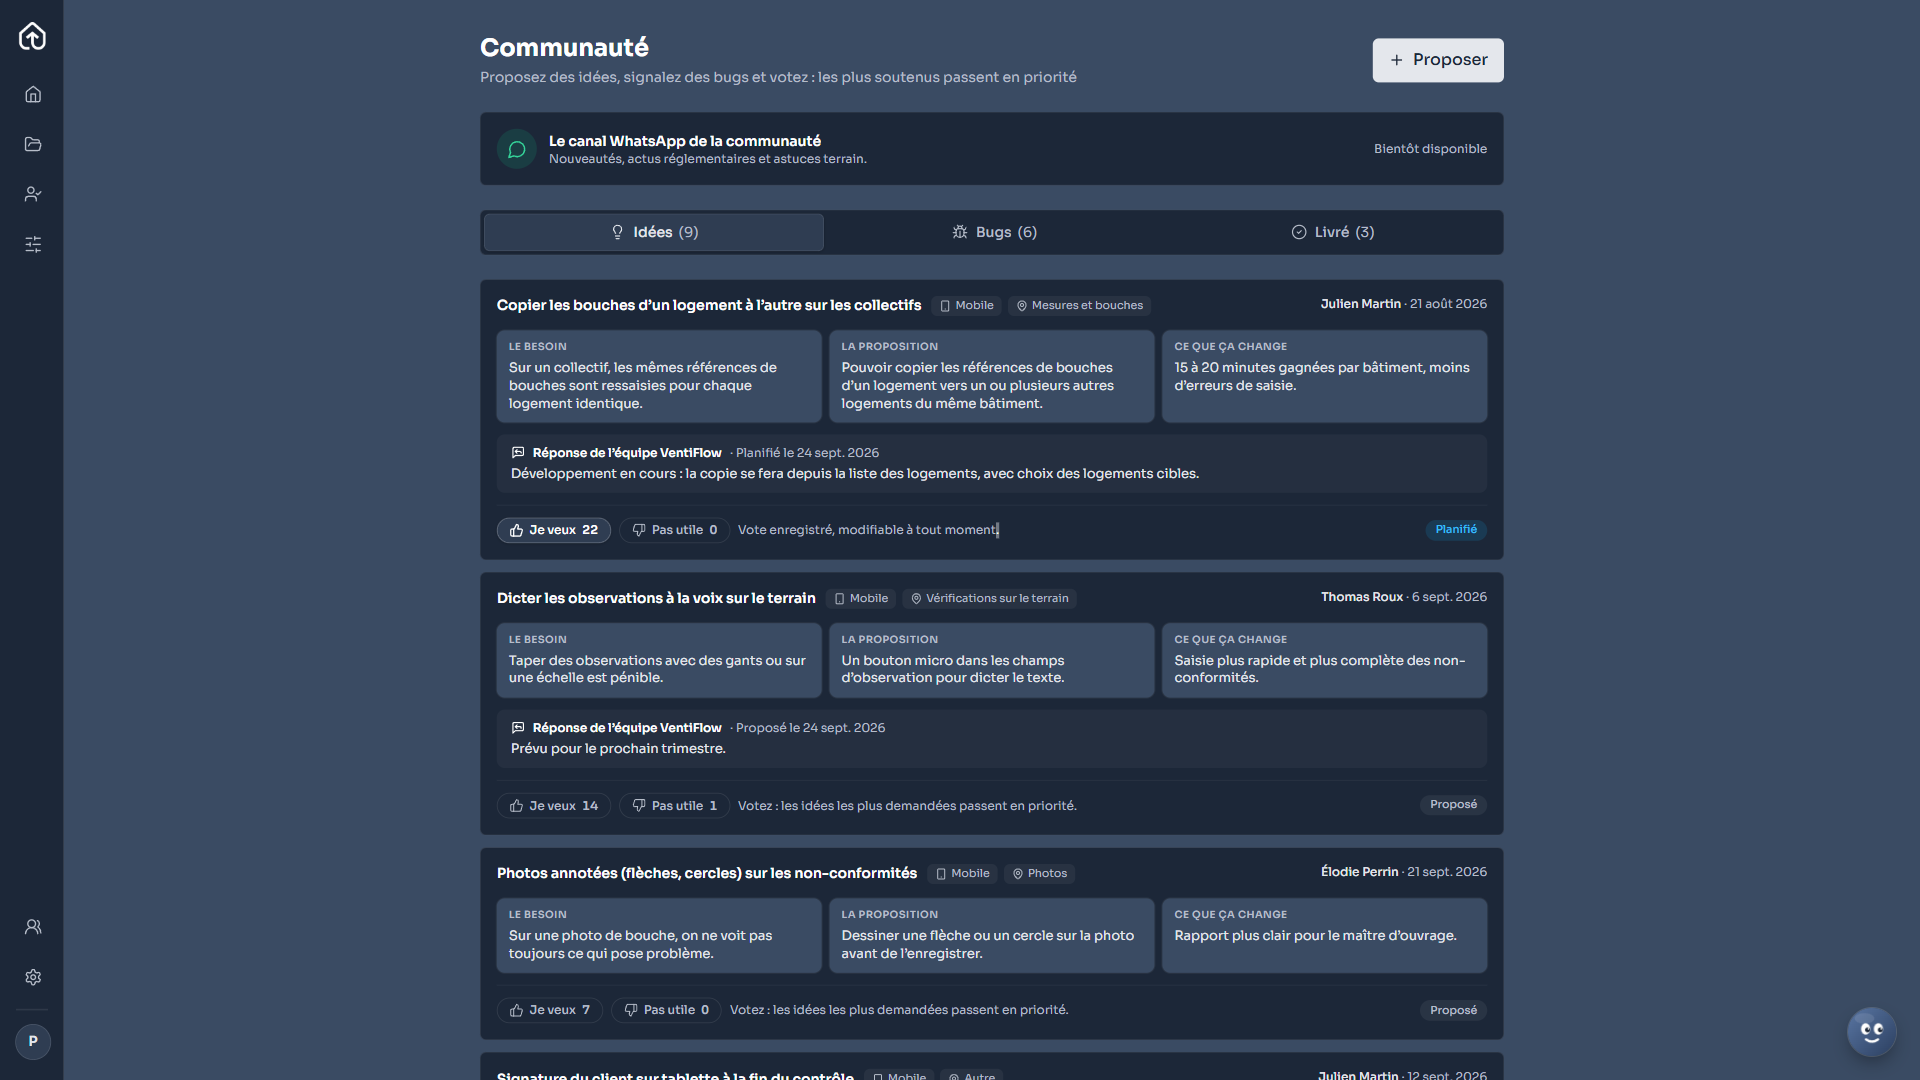Vote Je veux on Dicter les observations idea
Image resolution: width=1920 pixels, height=1080 pixels.
(554, 806)
